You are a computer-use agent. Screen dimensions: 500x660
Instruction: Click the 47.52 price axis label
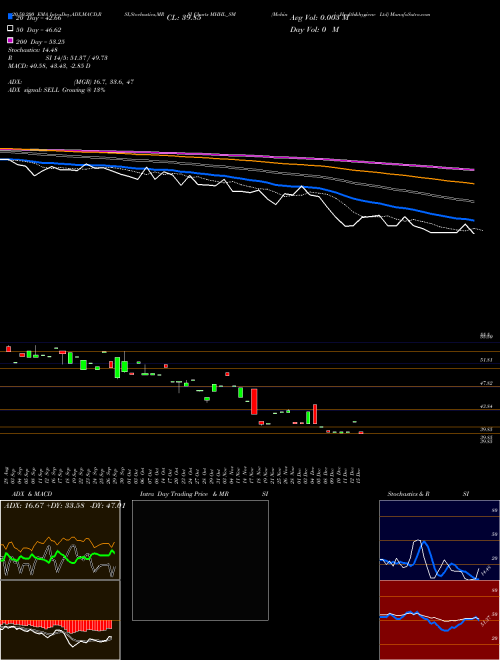486,383
